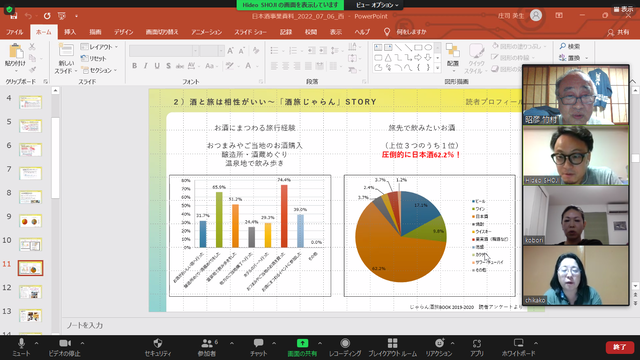
Task: Select slide 12 thumbnail
Action: 30,292
